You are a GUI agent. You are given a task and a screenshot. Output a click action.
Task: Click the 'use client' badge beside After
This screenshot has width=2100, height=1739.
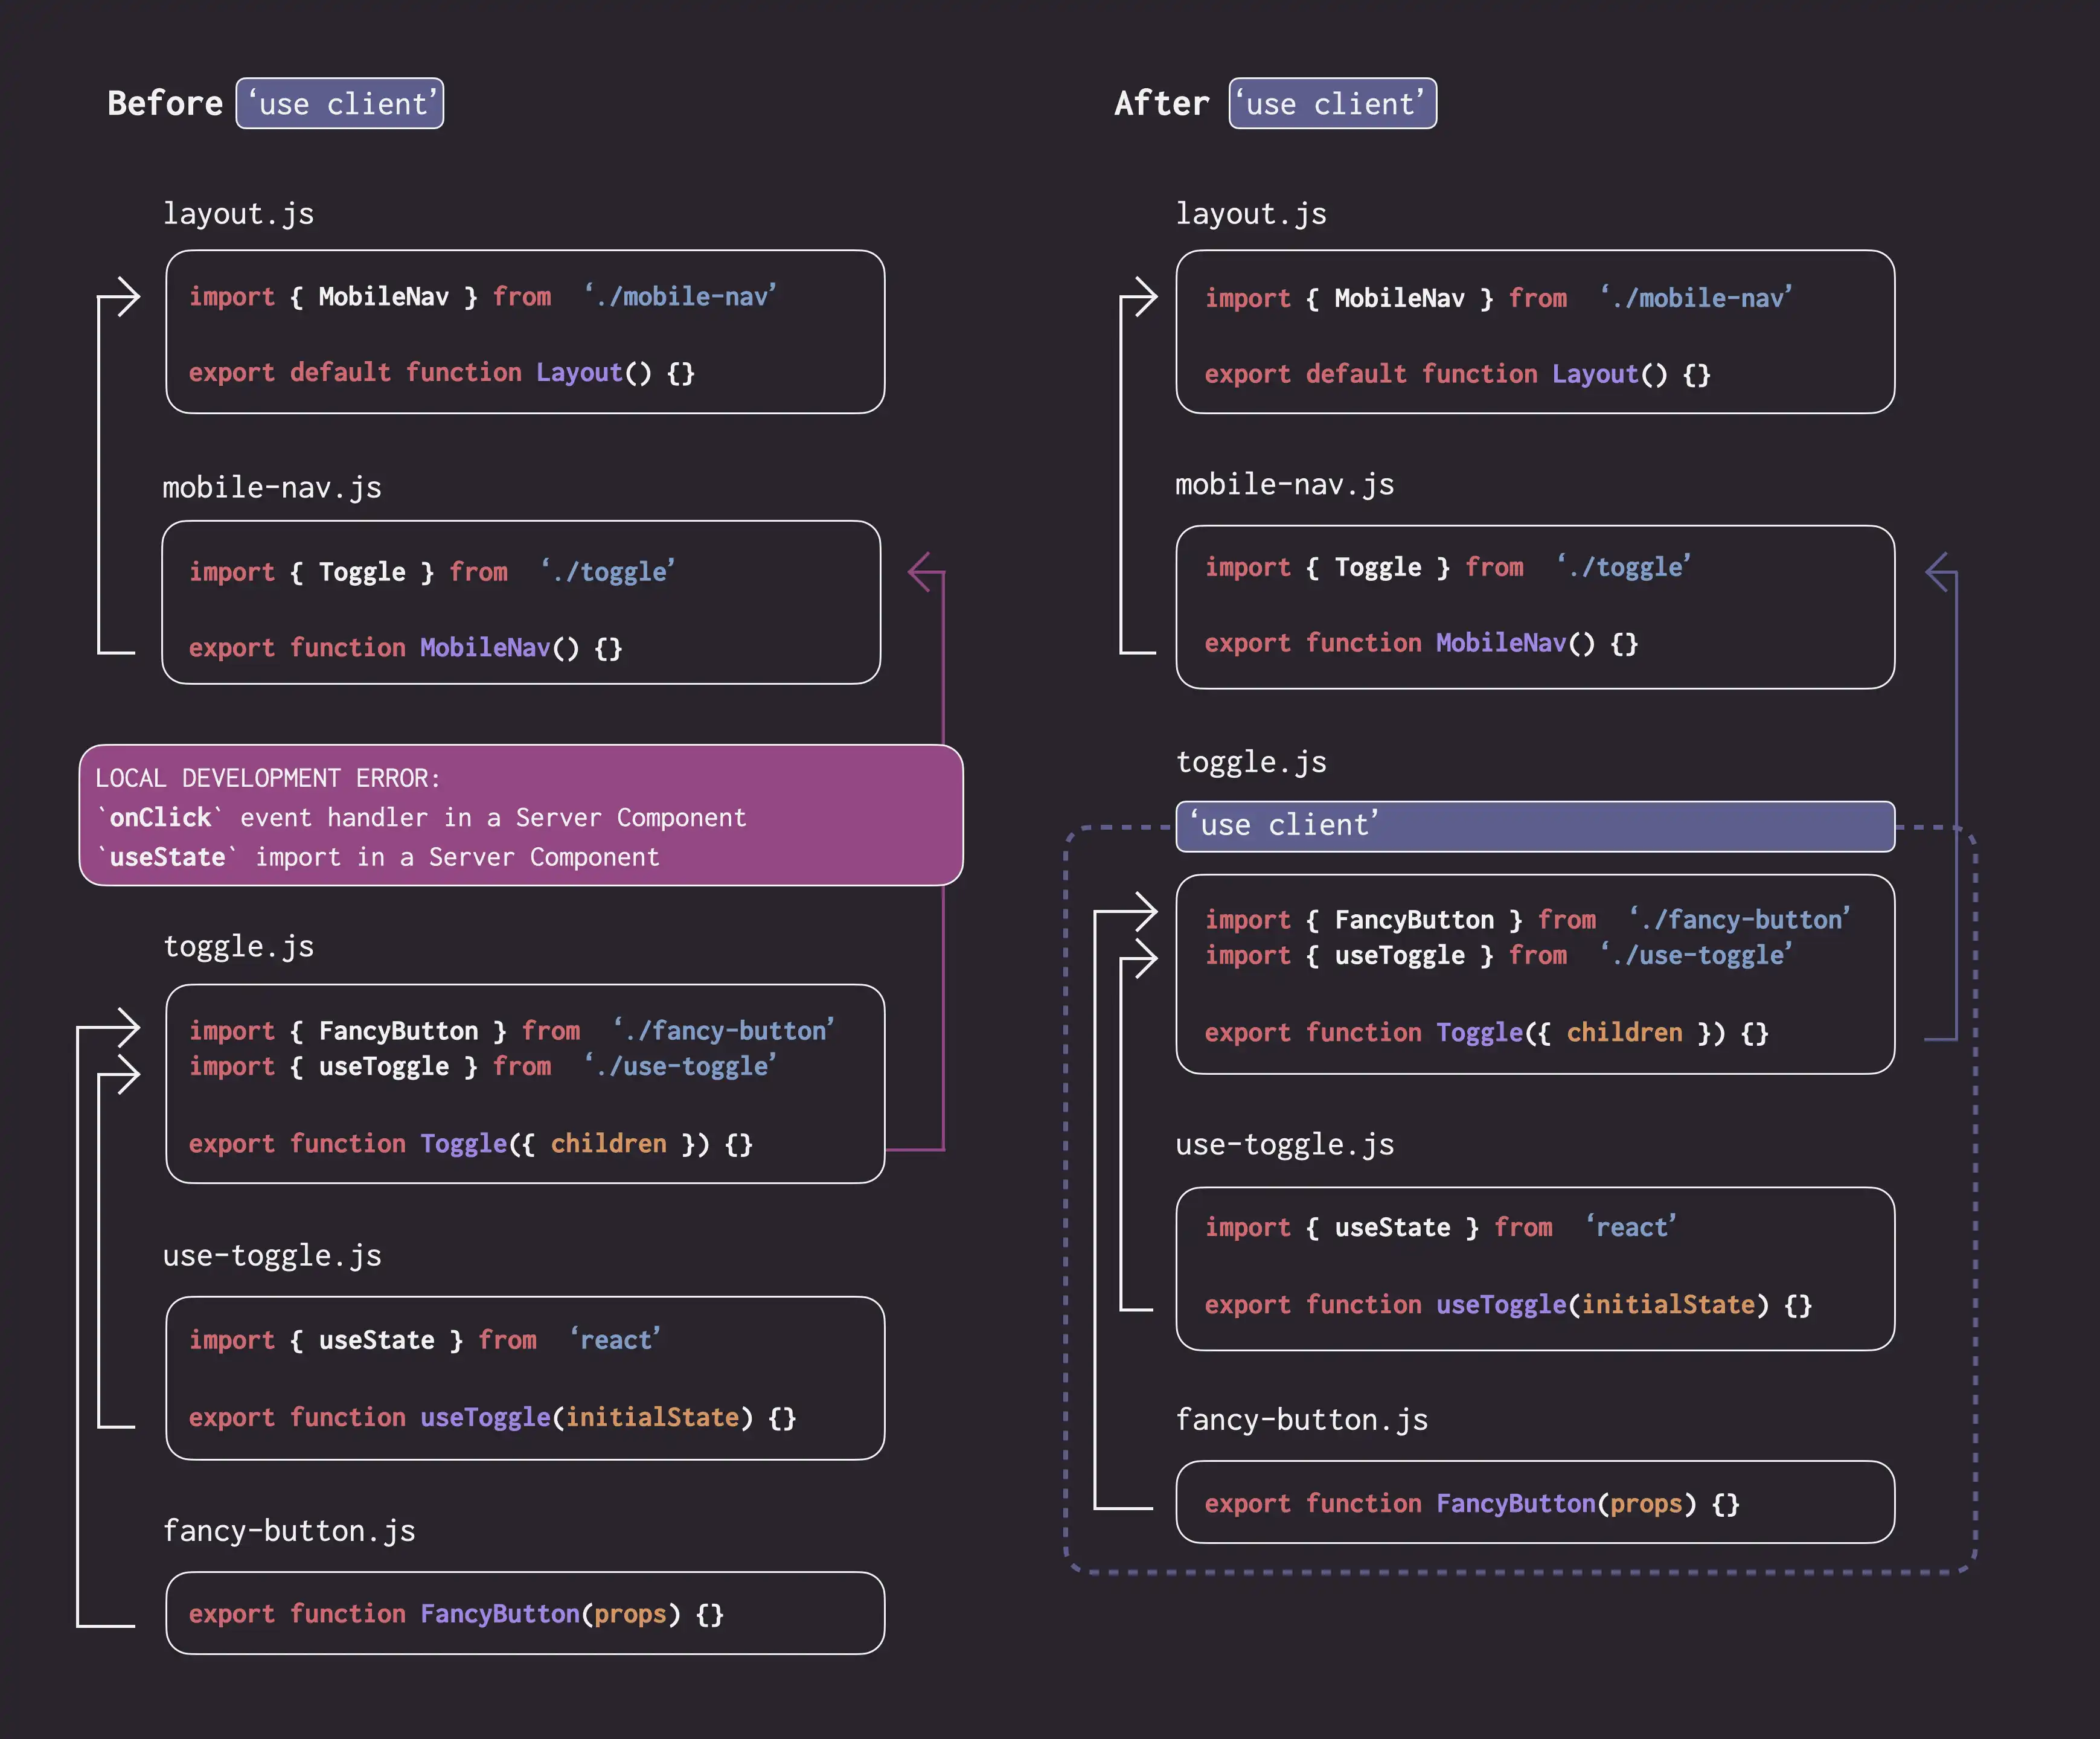click(x=1333, y=103)
